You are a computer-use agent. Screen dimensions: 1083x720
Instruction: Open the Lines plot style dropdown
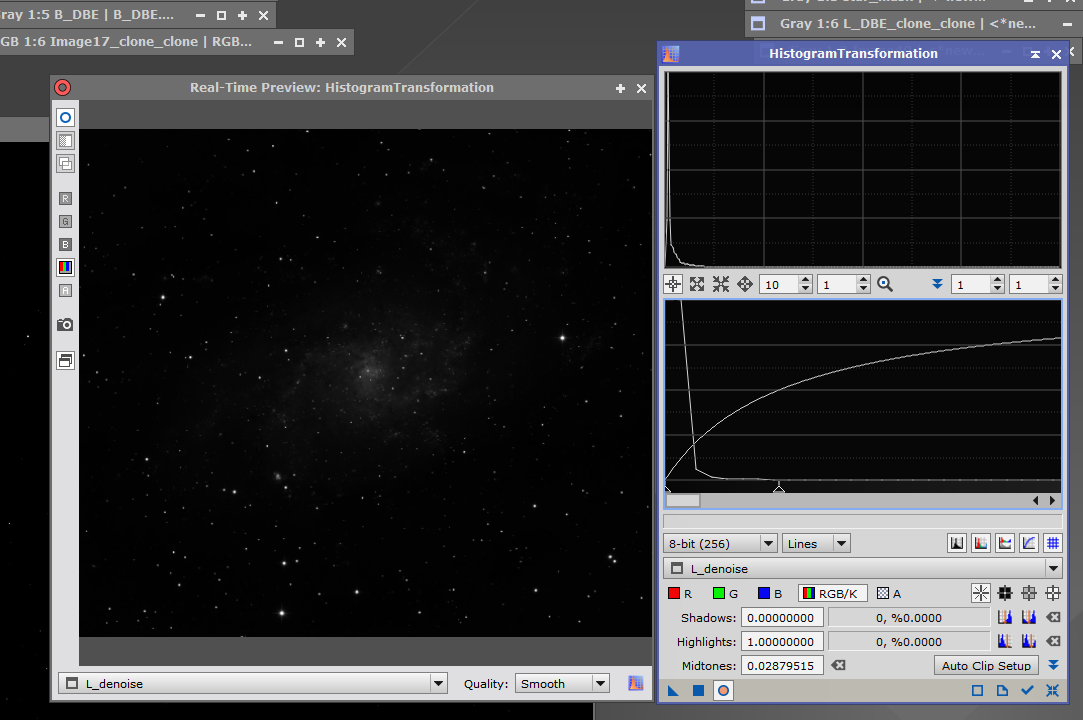815,543
